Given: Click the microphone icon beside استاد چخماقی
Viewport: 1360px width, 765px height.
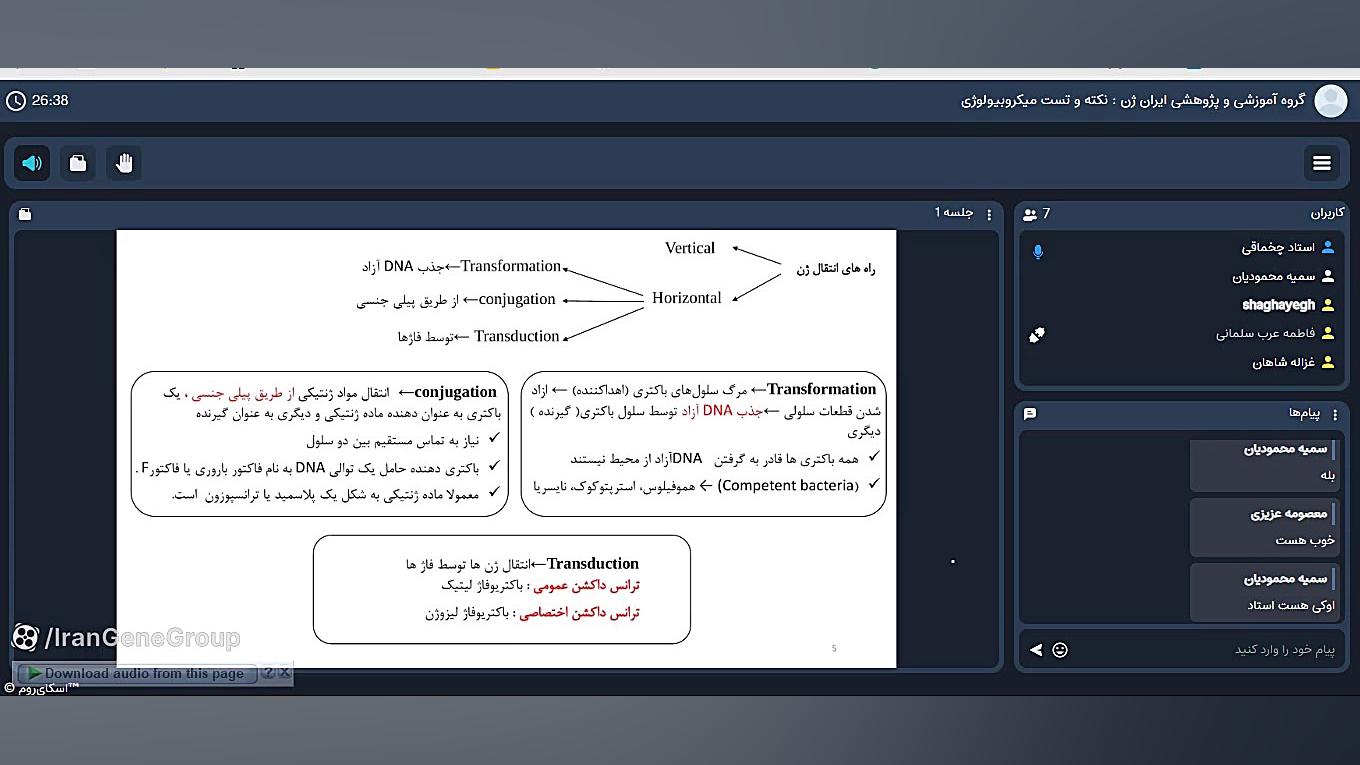Looking at the screenshot, I should click(x=1038, y=251).
